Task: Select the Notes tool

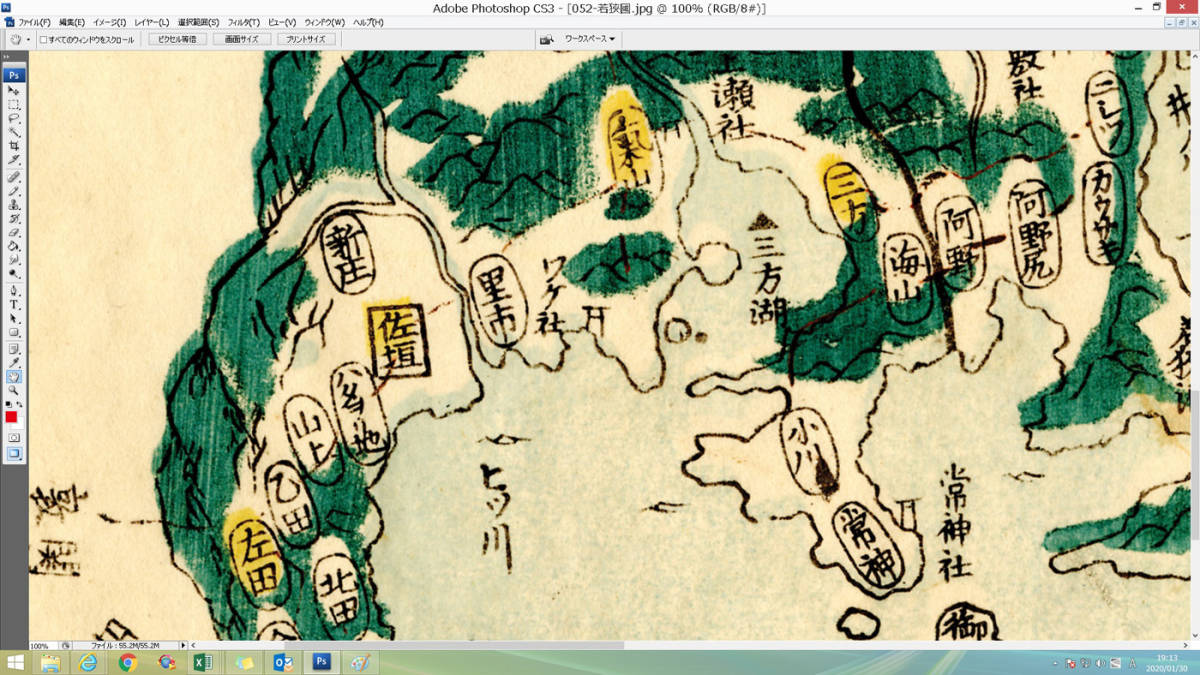Action: click(14, 348)
